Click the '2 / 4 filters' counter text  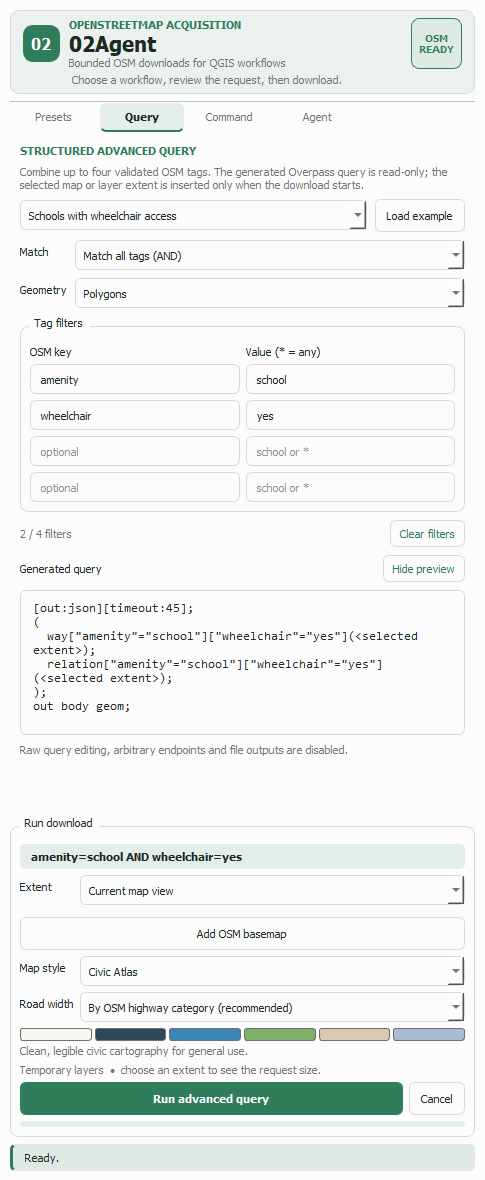click(x=46, y=534)
